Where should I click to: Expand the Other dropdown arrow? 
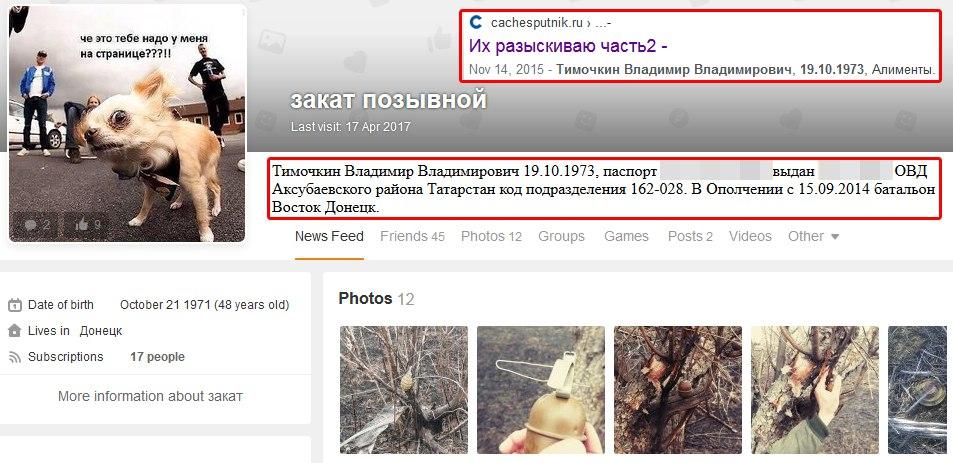[834, 236]
